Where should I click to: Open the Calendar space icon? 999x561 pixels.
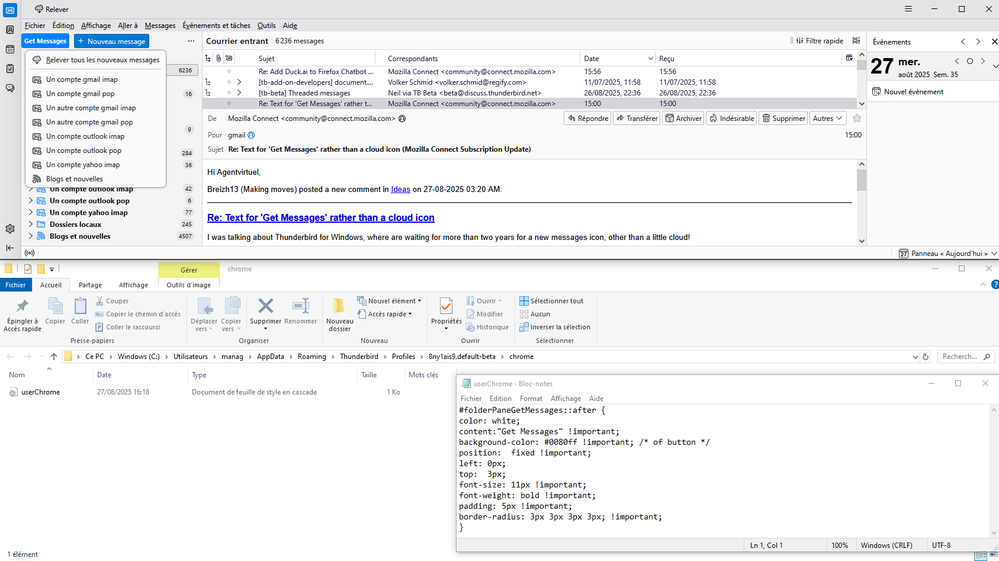pos(10,49)
